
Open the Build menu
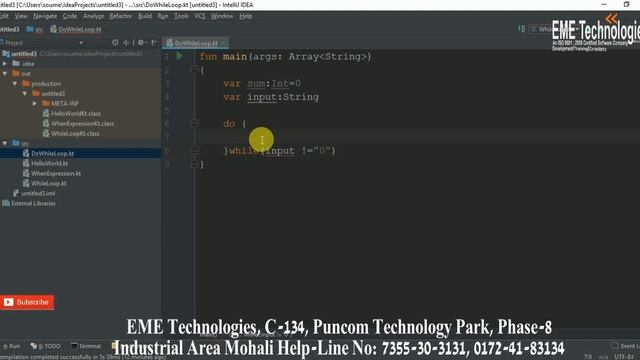144,16
